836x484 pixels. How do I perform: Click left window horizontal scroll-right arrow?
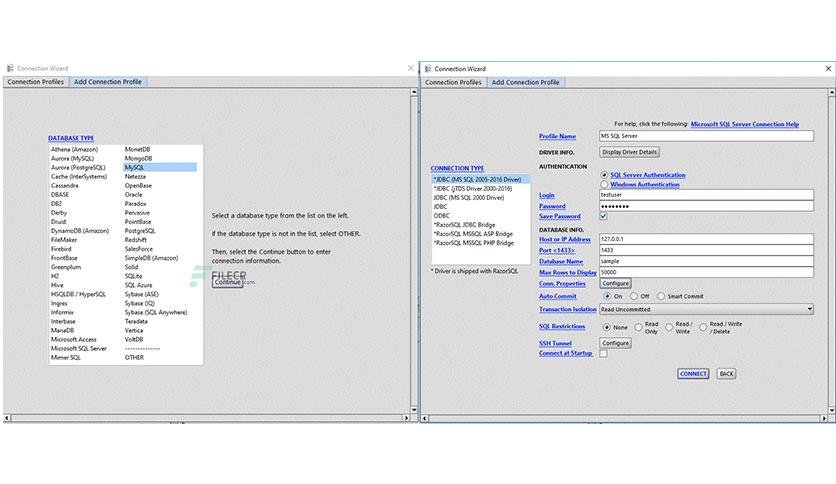click(x=406, y=418)
